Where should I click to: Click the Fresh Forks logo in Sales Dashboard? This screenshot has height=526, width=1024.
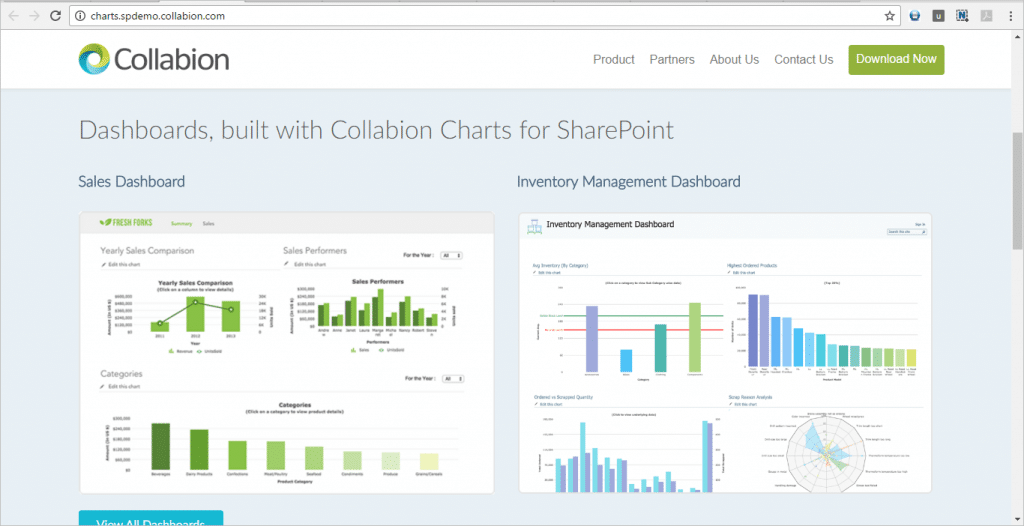tap(125, 223)
